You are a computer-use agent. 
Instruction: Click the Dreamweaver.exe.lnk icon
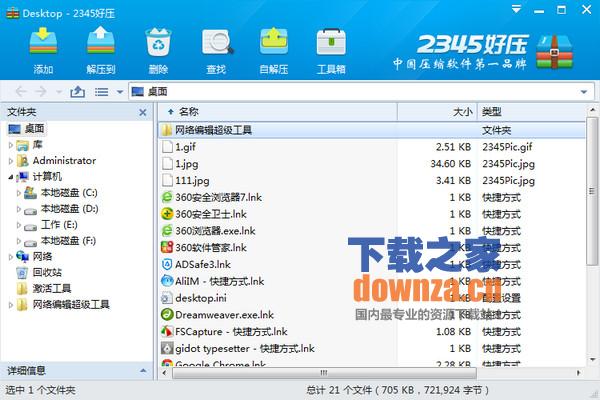167,315
